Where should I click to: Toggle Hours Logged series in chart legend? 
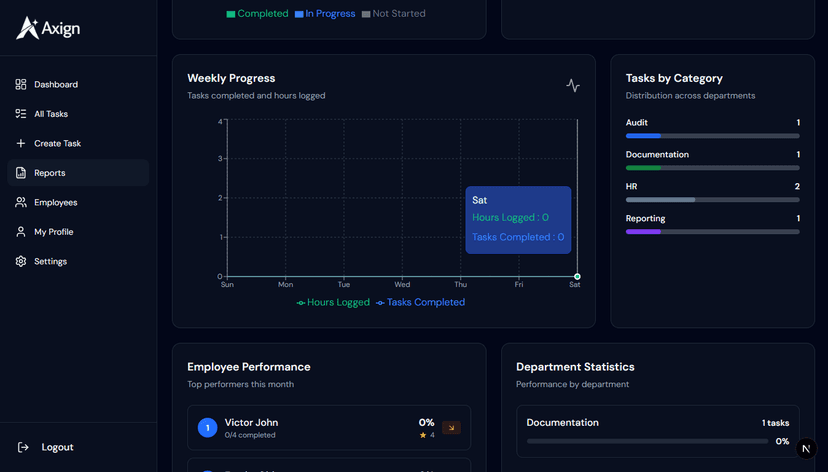click(x=333, y=303)
